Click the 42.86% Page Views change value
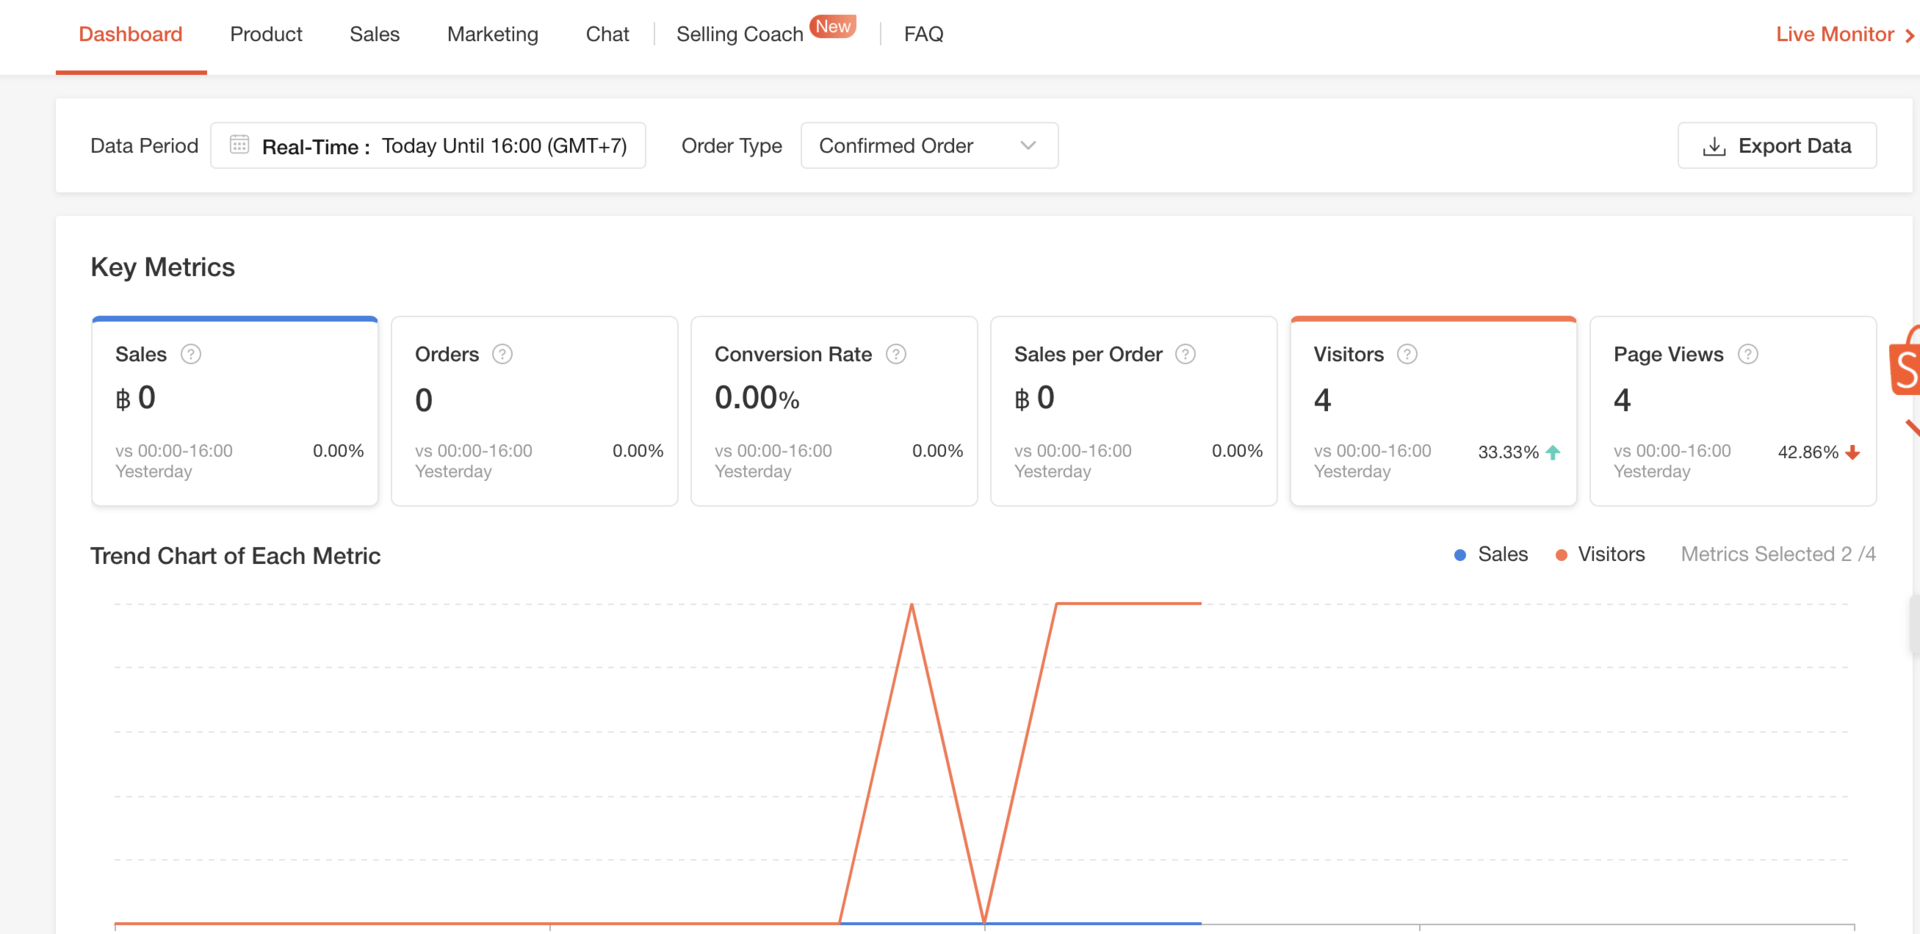This screenshot has height=934, width=1920. [1808, 452]
